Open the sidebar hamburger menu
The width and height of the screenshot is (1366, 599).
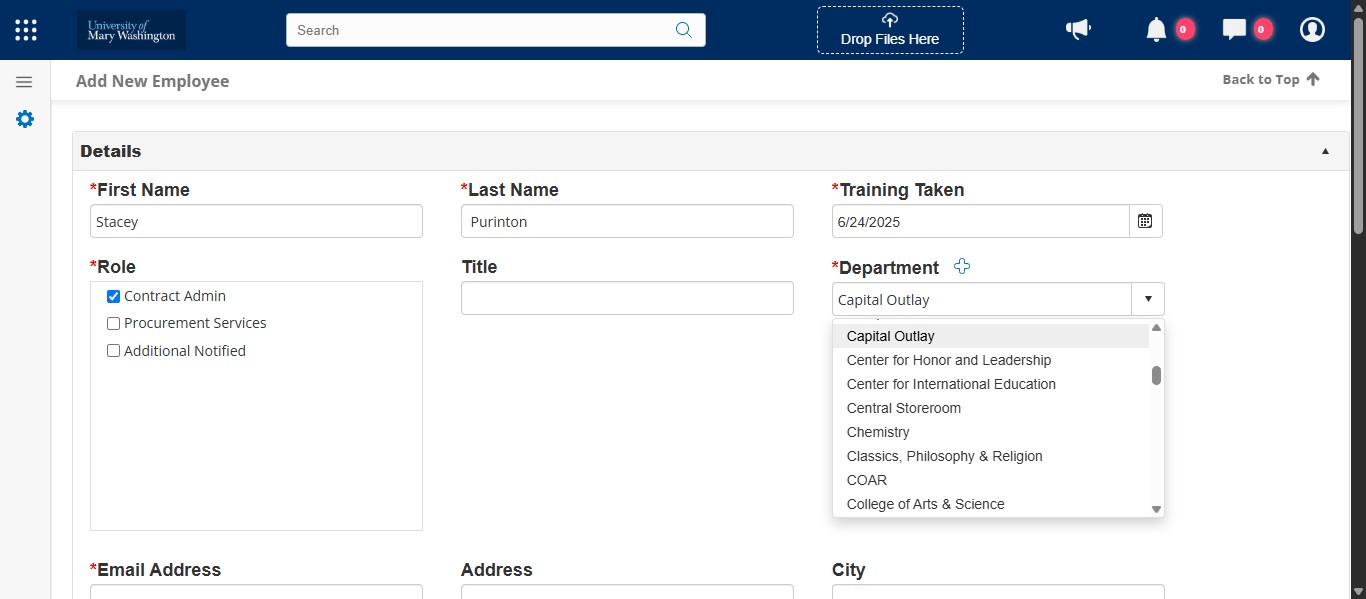point(24,81)
